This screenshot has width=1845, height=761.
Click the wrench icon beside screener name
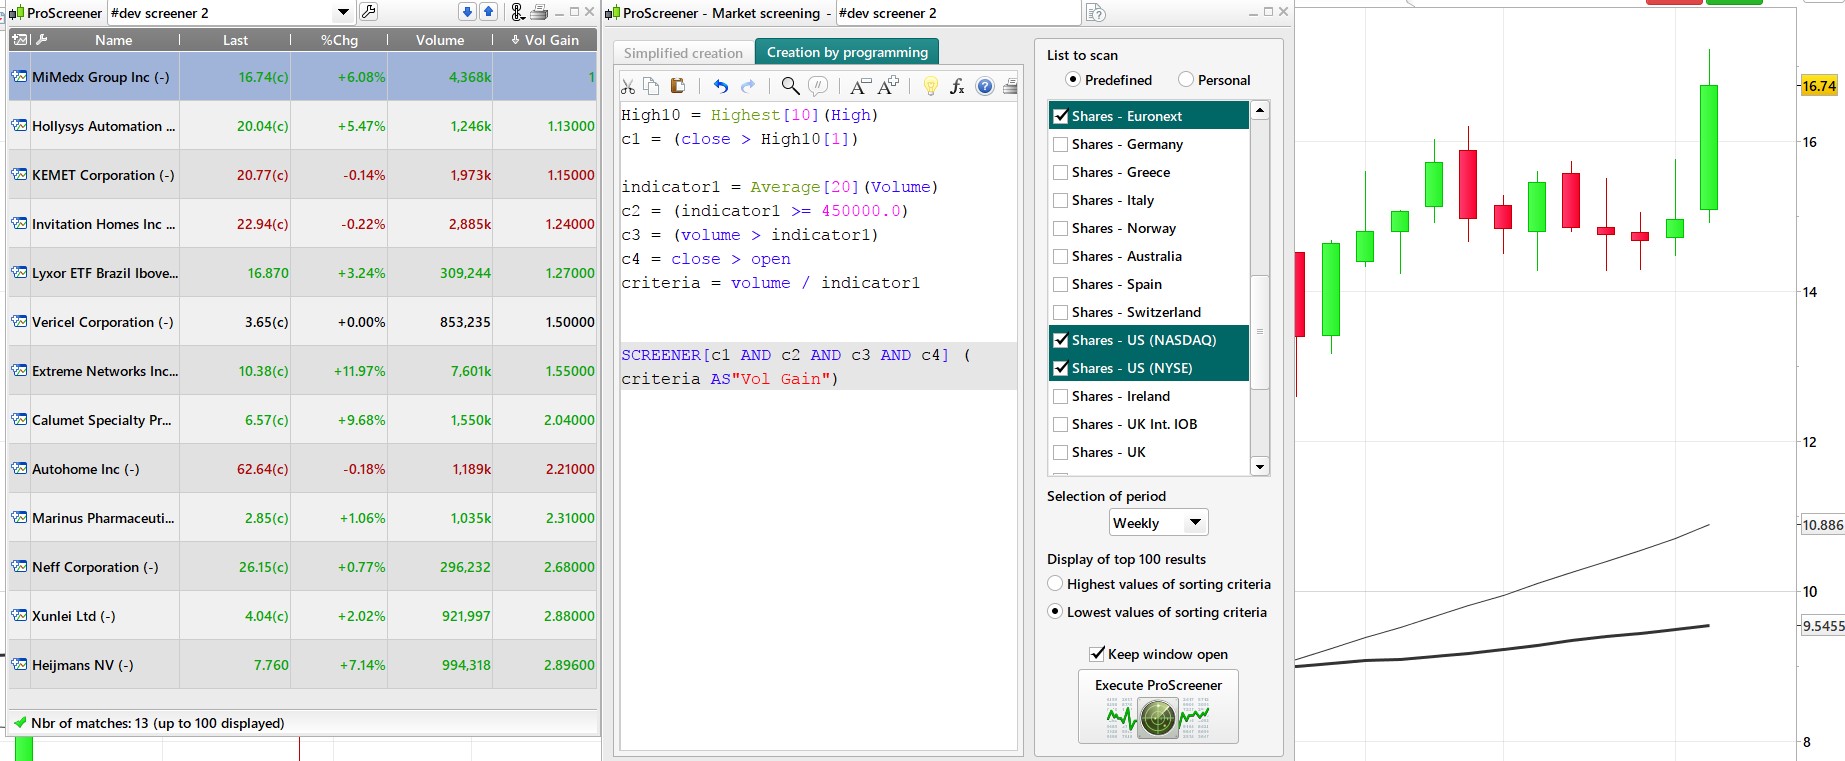click(369, 12)
